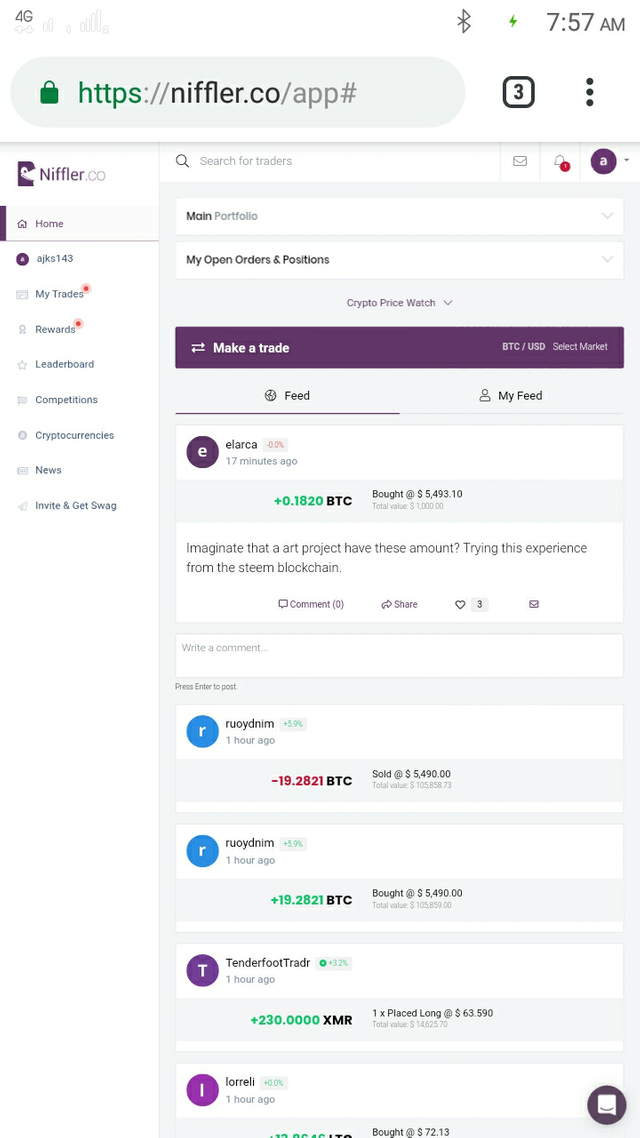Expand the Crypto Price Watch dropdown
The image size is (640, 1138).
tap(399, 303)
